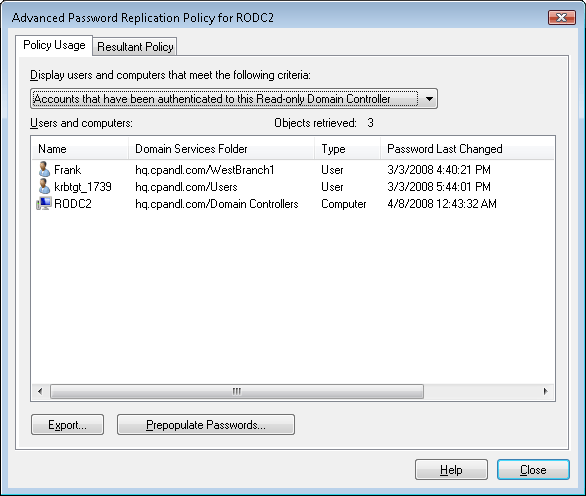The width and height of the screenshot is (586, 496).
Task: Click Prepopulate Passwords button
Action: [206, 425]
